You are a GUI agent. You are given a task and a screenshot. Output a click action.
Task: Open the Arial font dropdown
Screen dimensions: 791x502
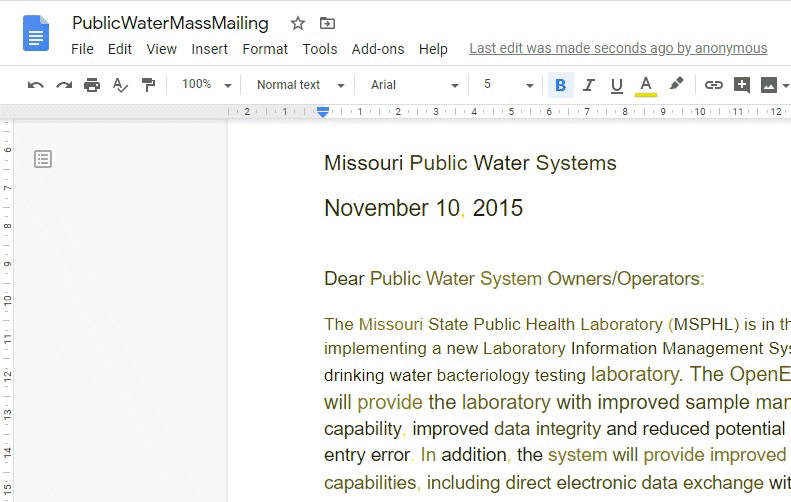(415, 85)
